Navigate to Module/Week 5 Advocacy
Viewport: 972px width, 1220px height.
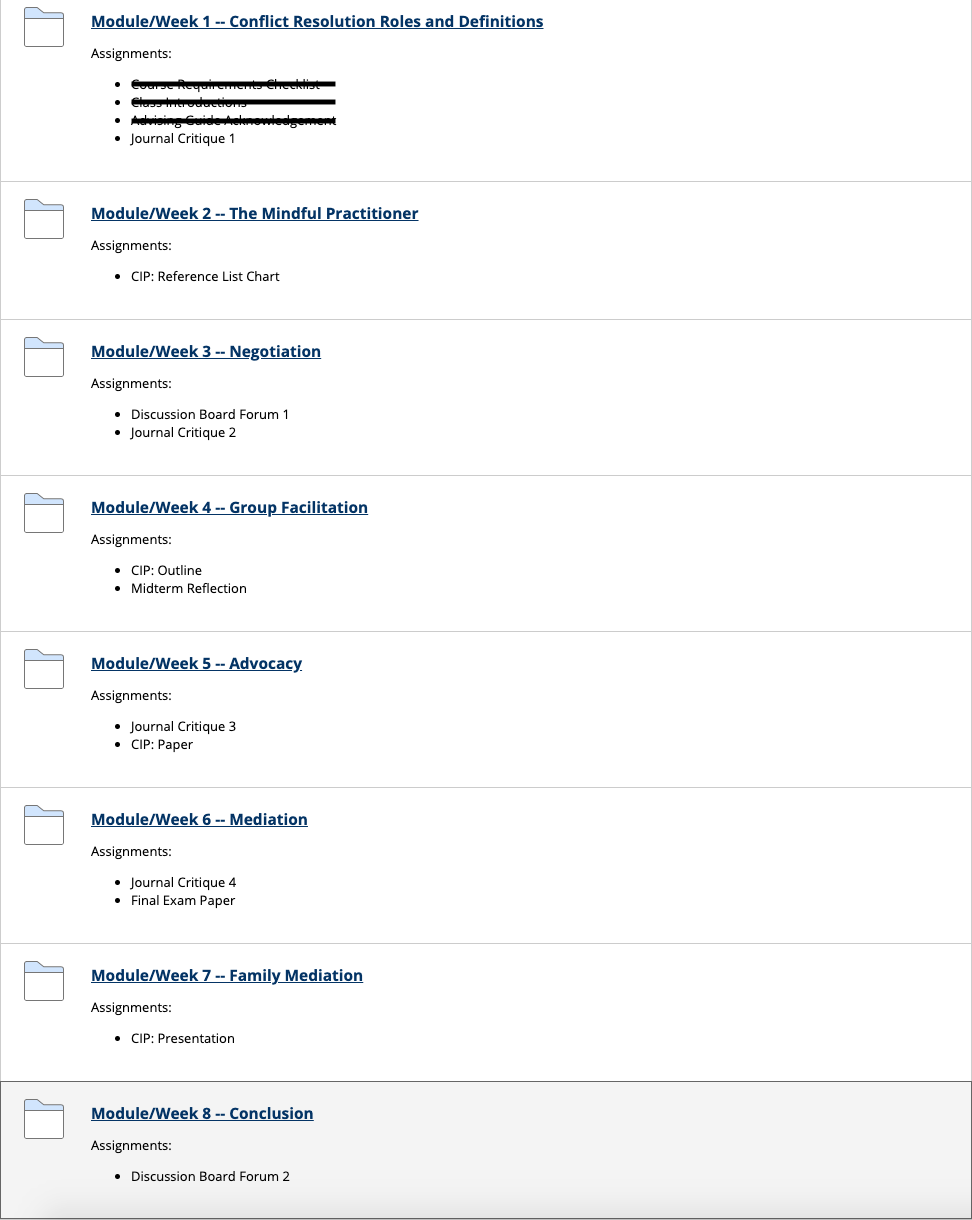pos(196,664)
